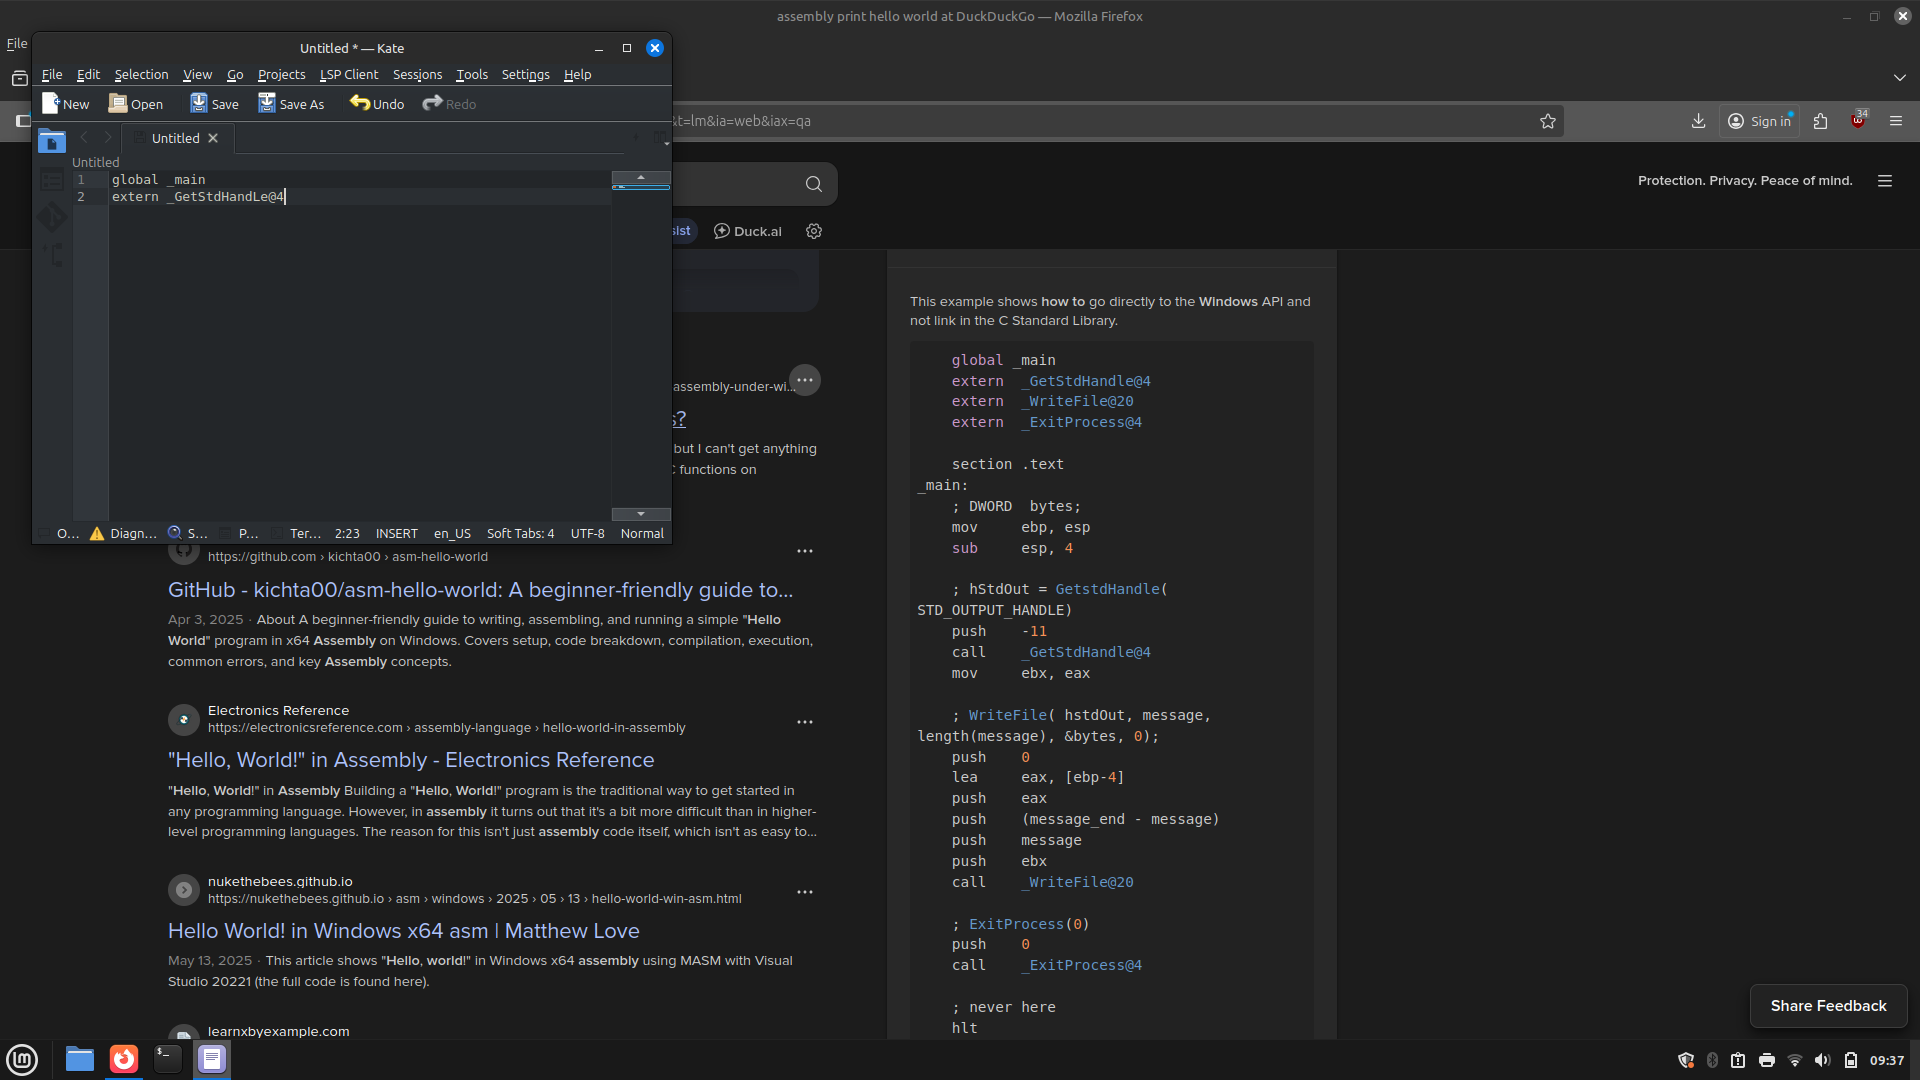Click the Undo arrow icon

click(x=360, y=103)
